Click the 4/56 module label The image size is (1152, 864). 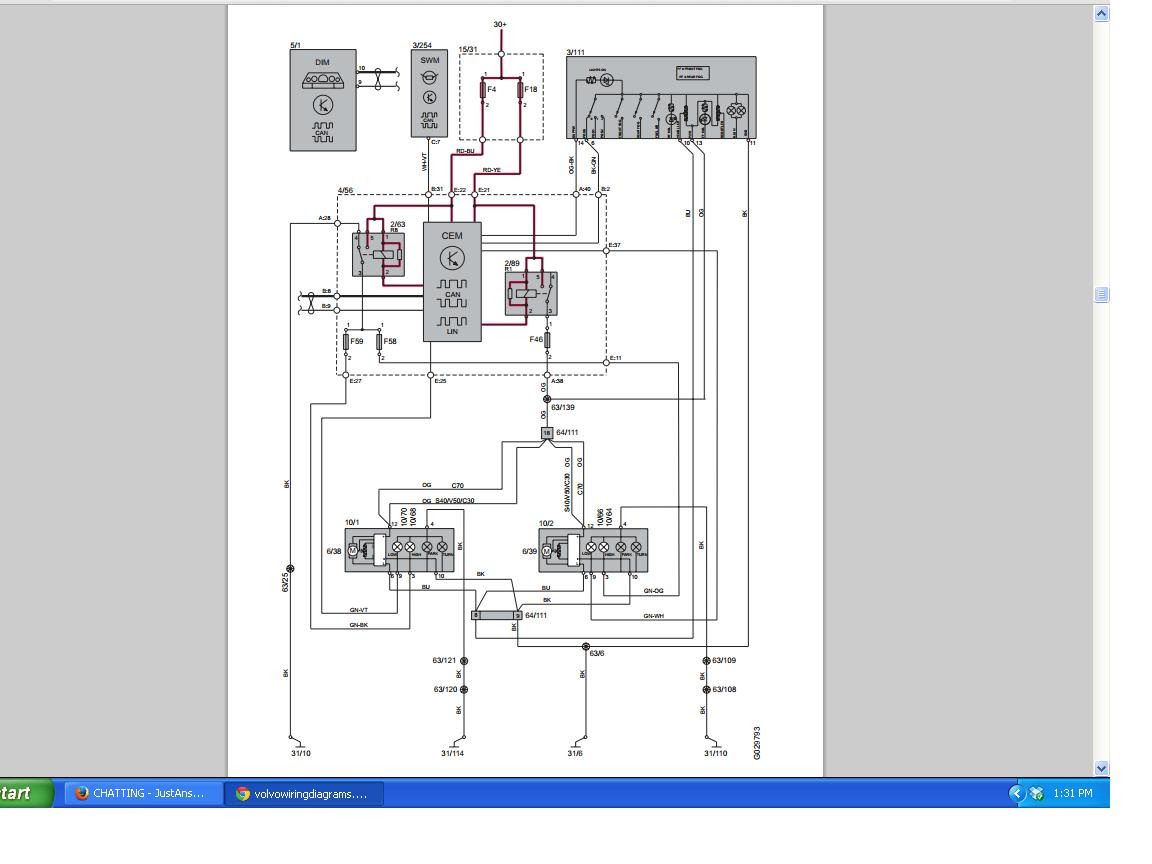click(345, 190)
